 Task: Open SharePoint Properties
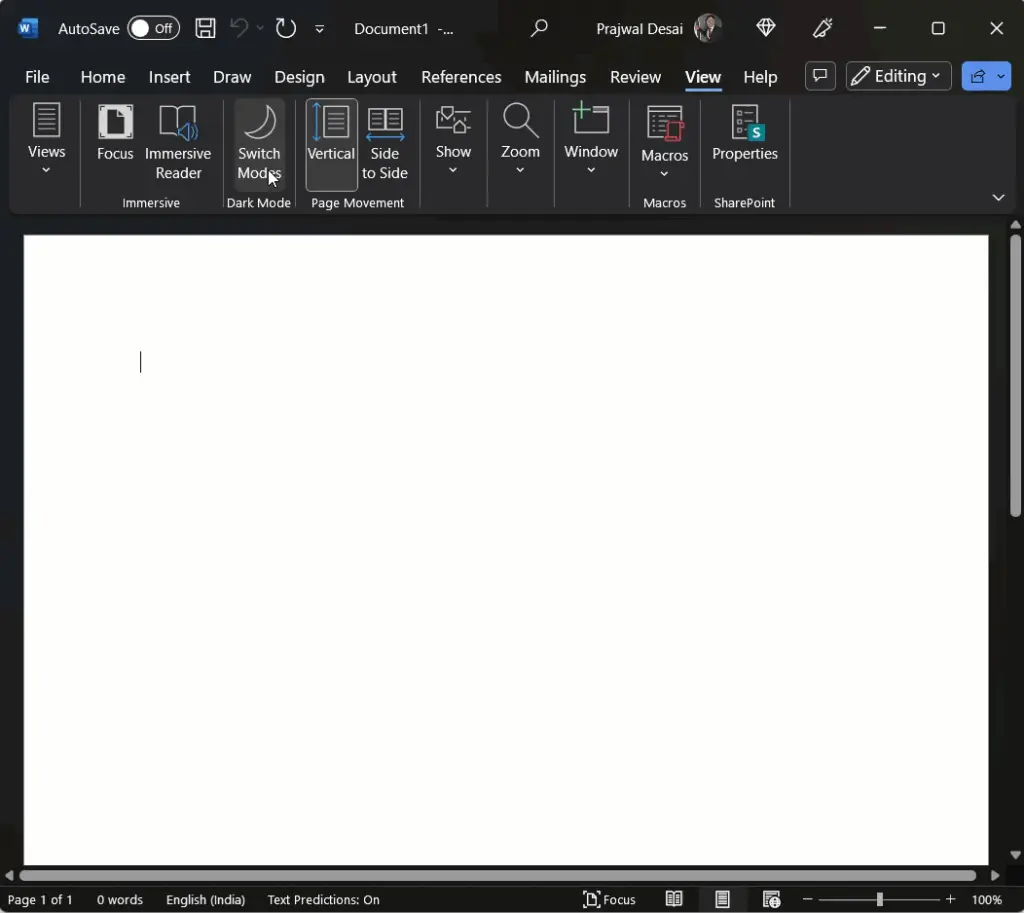[744, 133]
